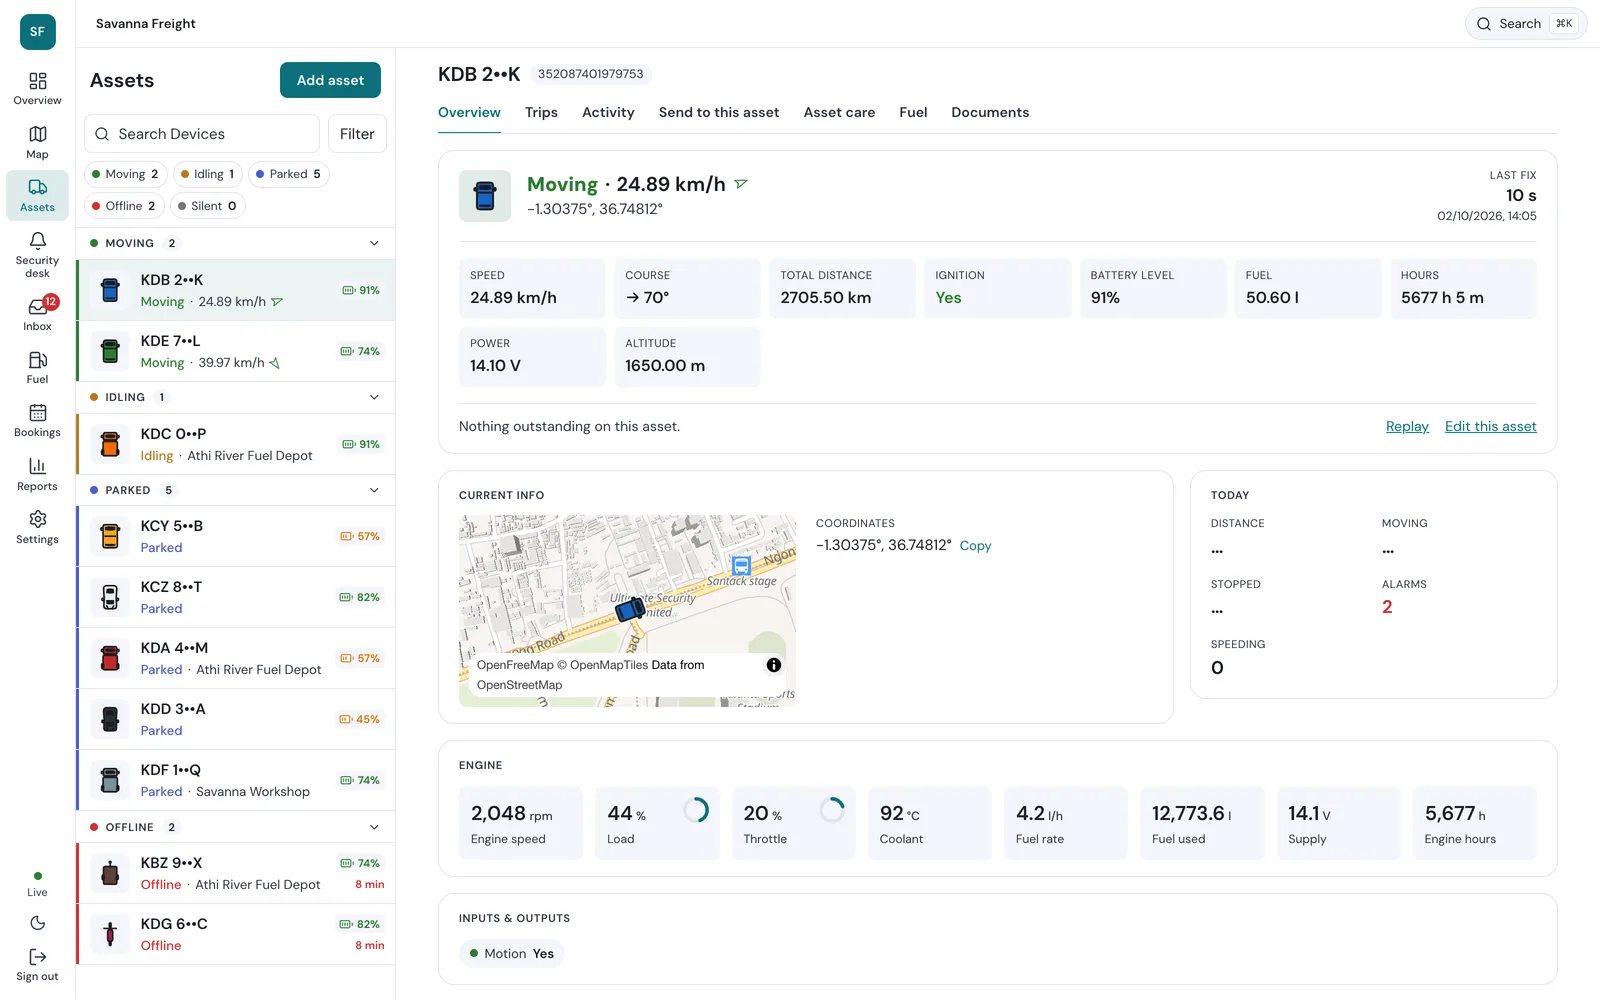Switch to the Activity tab
Viewport: 1600px width, 1000px height.
(x=608, y=113)
